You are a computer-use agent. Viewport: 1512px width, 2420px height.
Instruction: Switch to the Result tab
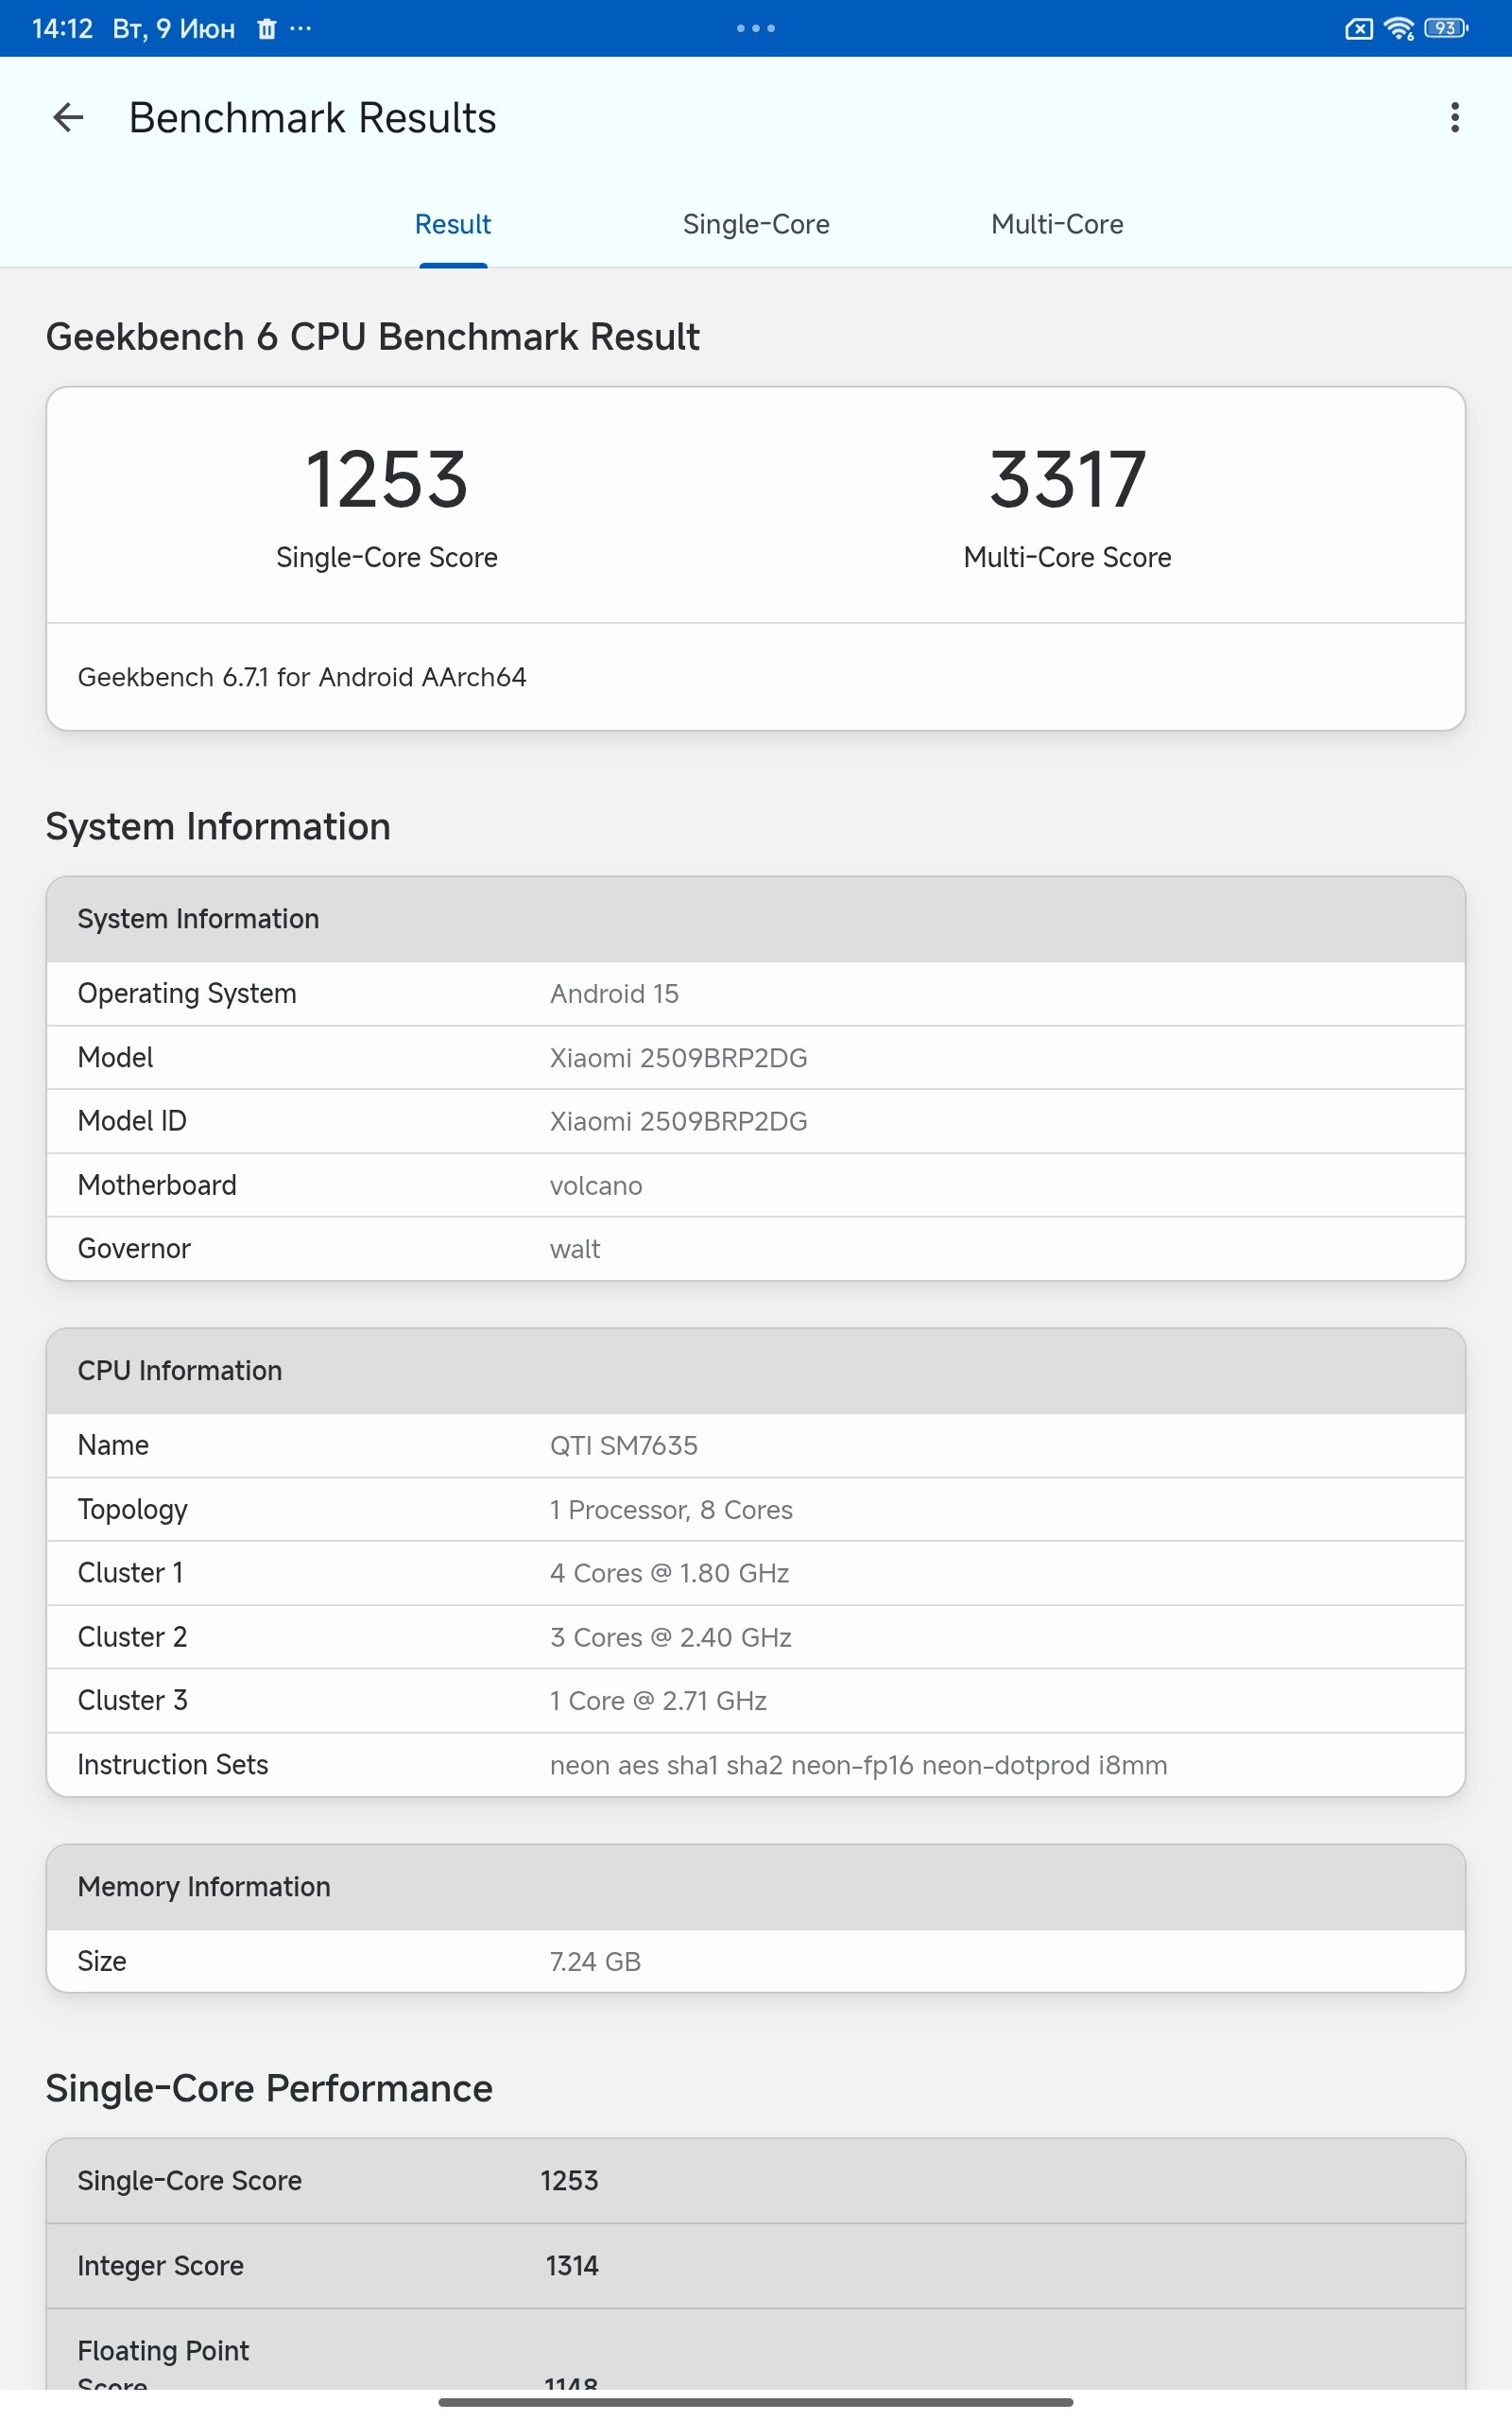pos(453,224)
